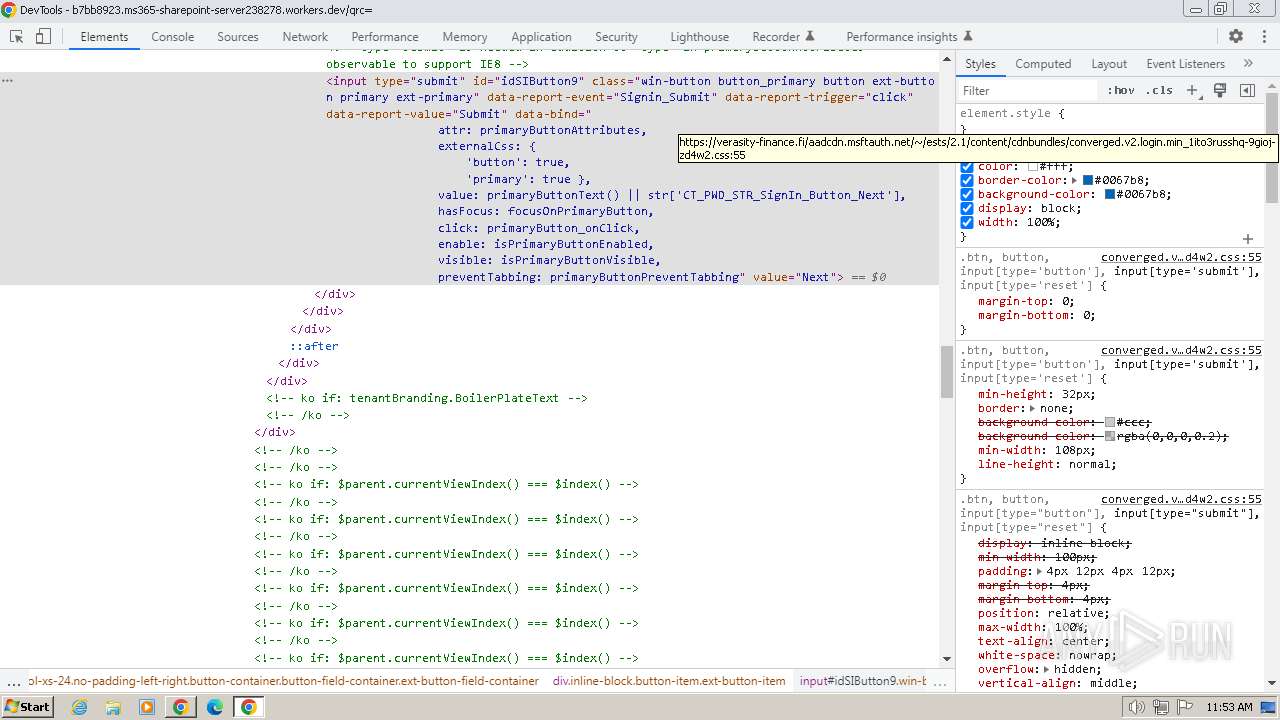Switch to the Layout tab
The height and width of the screenshot is (720, 1280).
click(1109, 63)
